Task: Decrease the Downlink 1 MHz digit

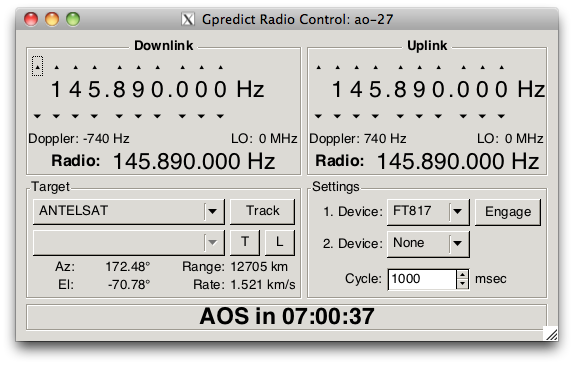Action: coord(94,116)
